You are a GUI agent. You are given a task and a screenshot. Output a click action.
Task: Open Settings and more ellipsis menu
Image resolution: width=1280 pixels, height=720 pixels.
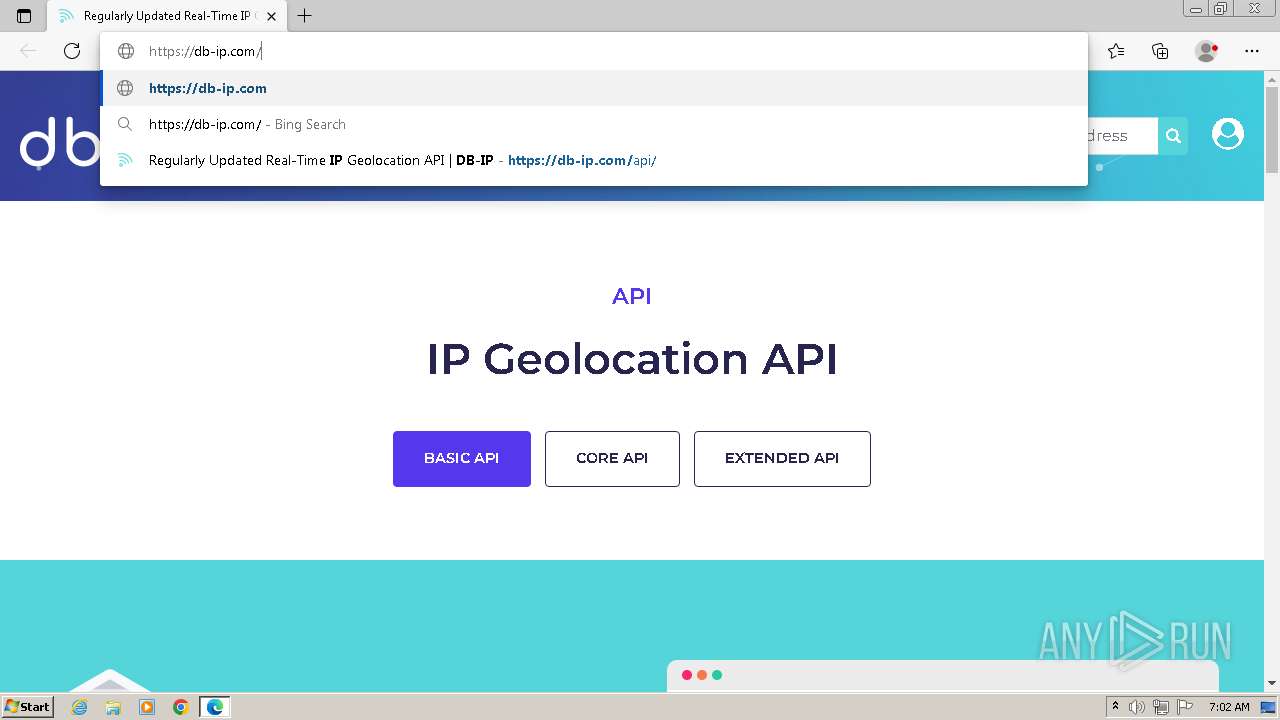coord(1252,51)
